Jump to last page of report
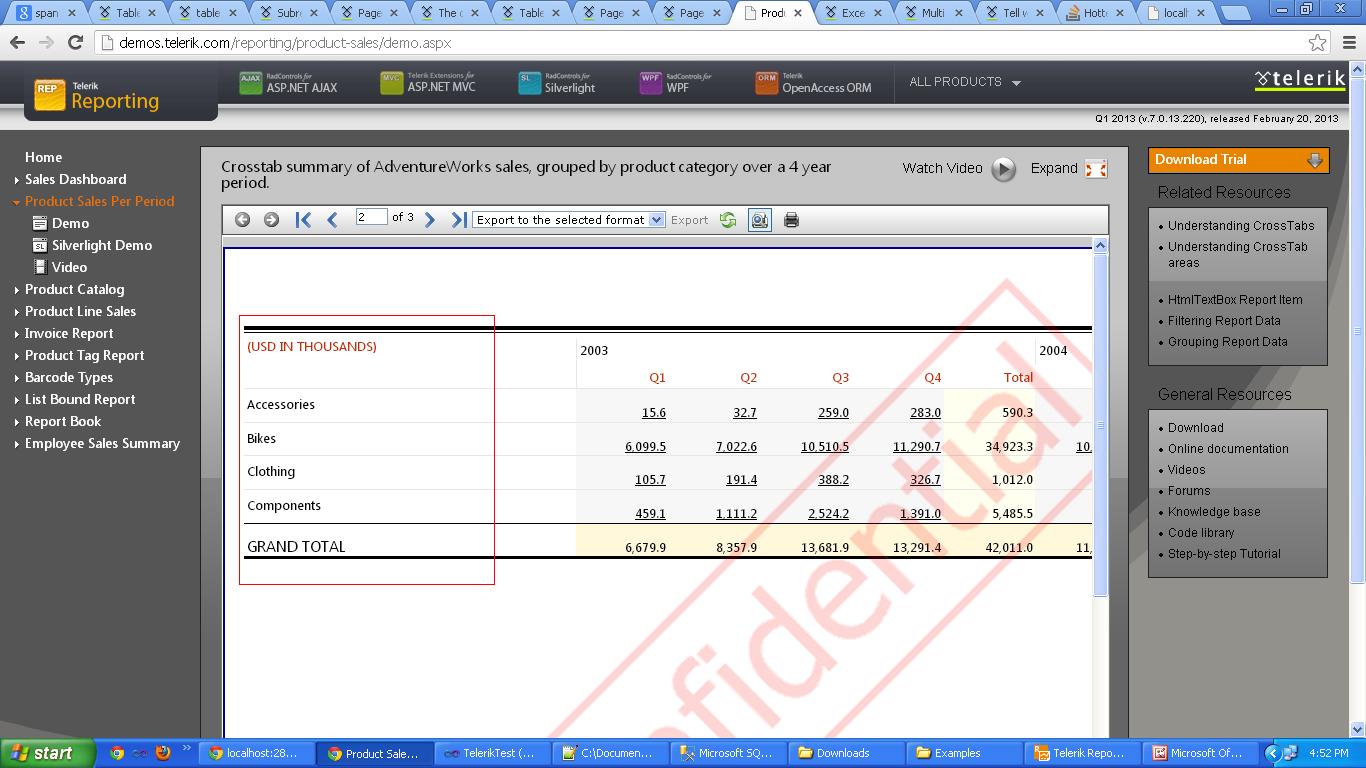The width and height of the screenshot is (1366, 768). coord(459,220)
